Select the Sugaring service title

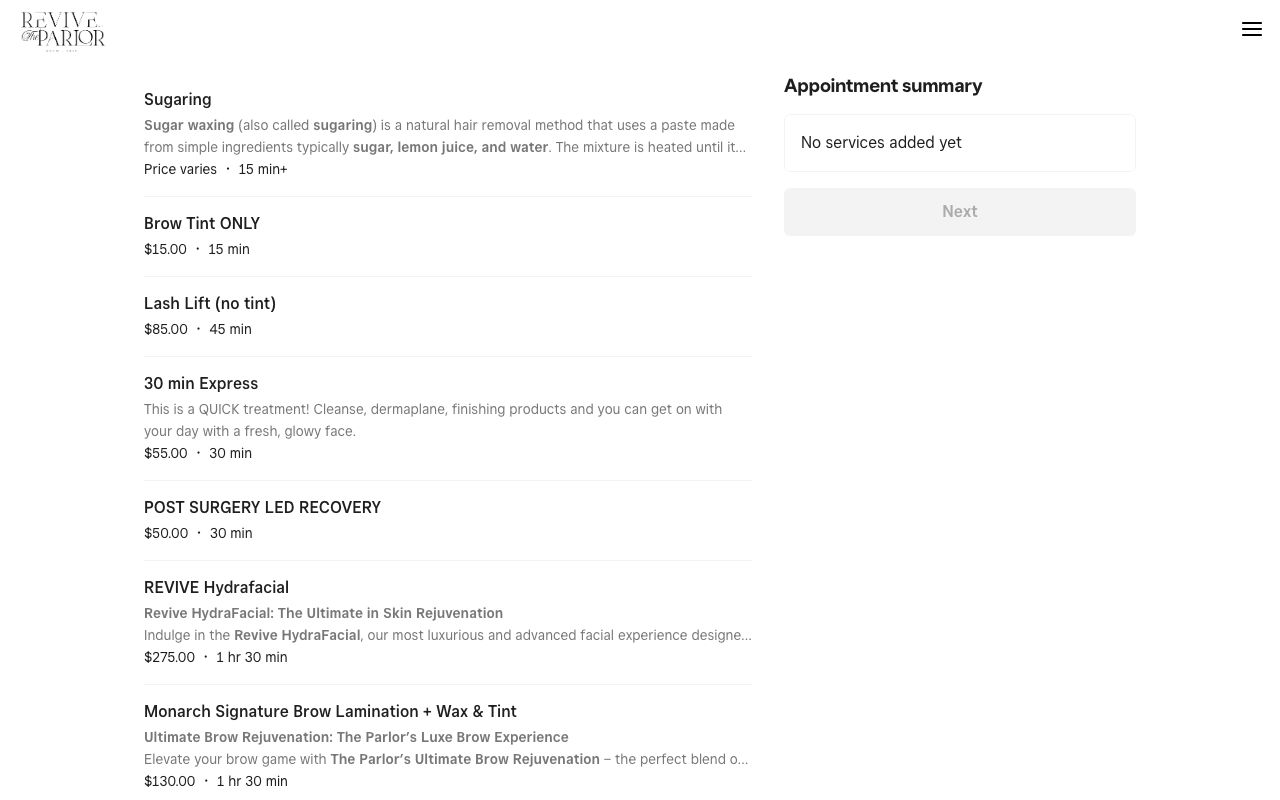coord(178,100)
